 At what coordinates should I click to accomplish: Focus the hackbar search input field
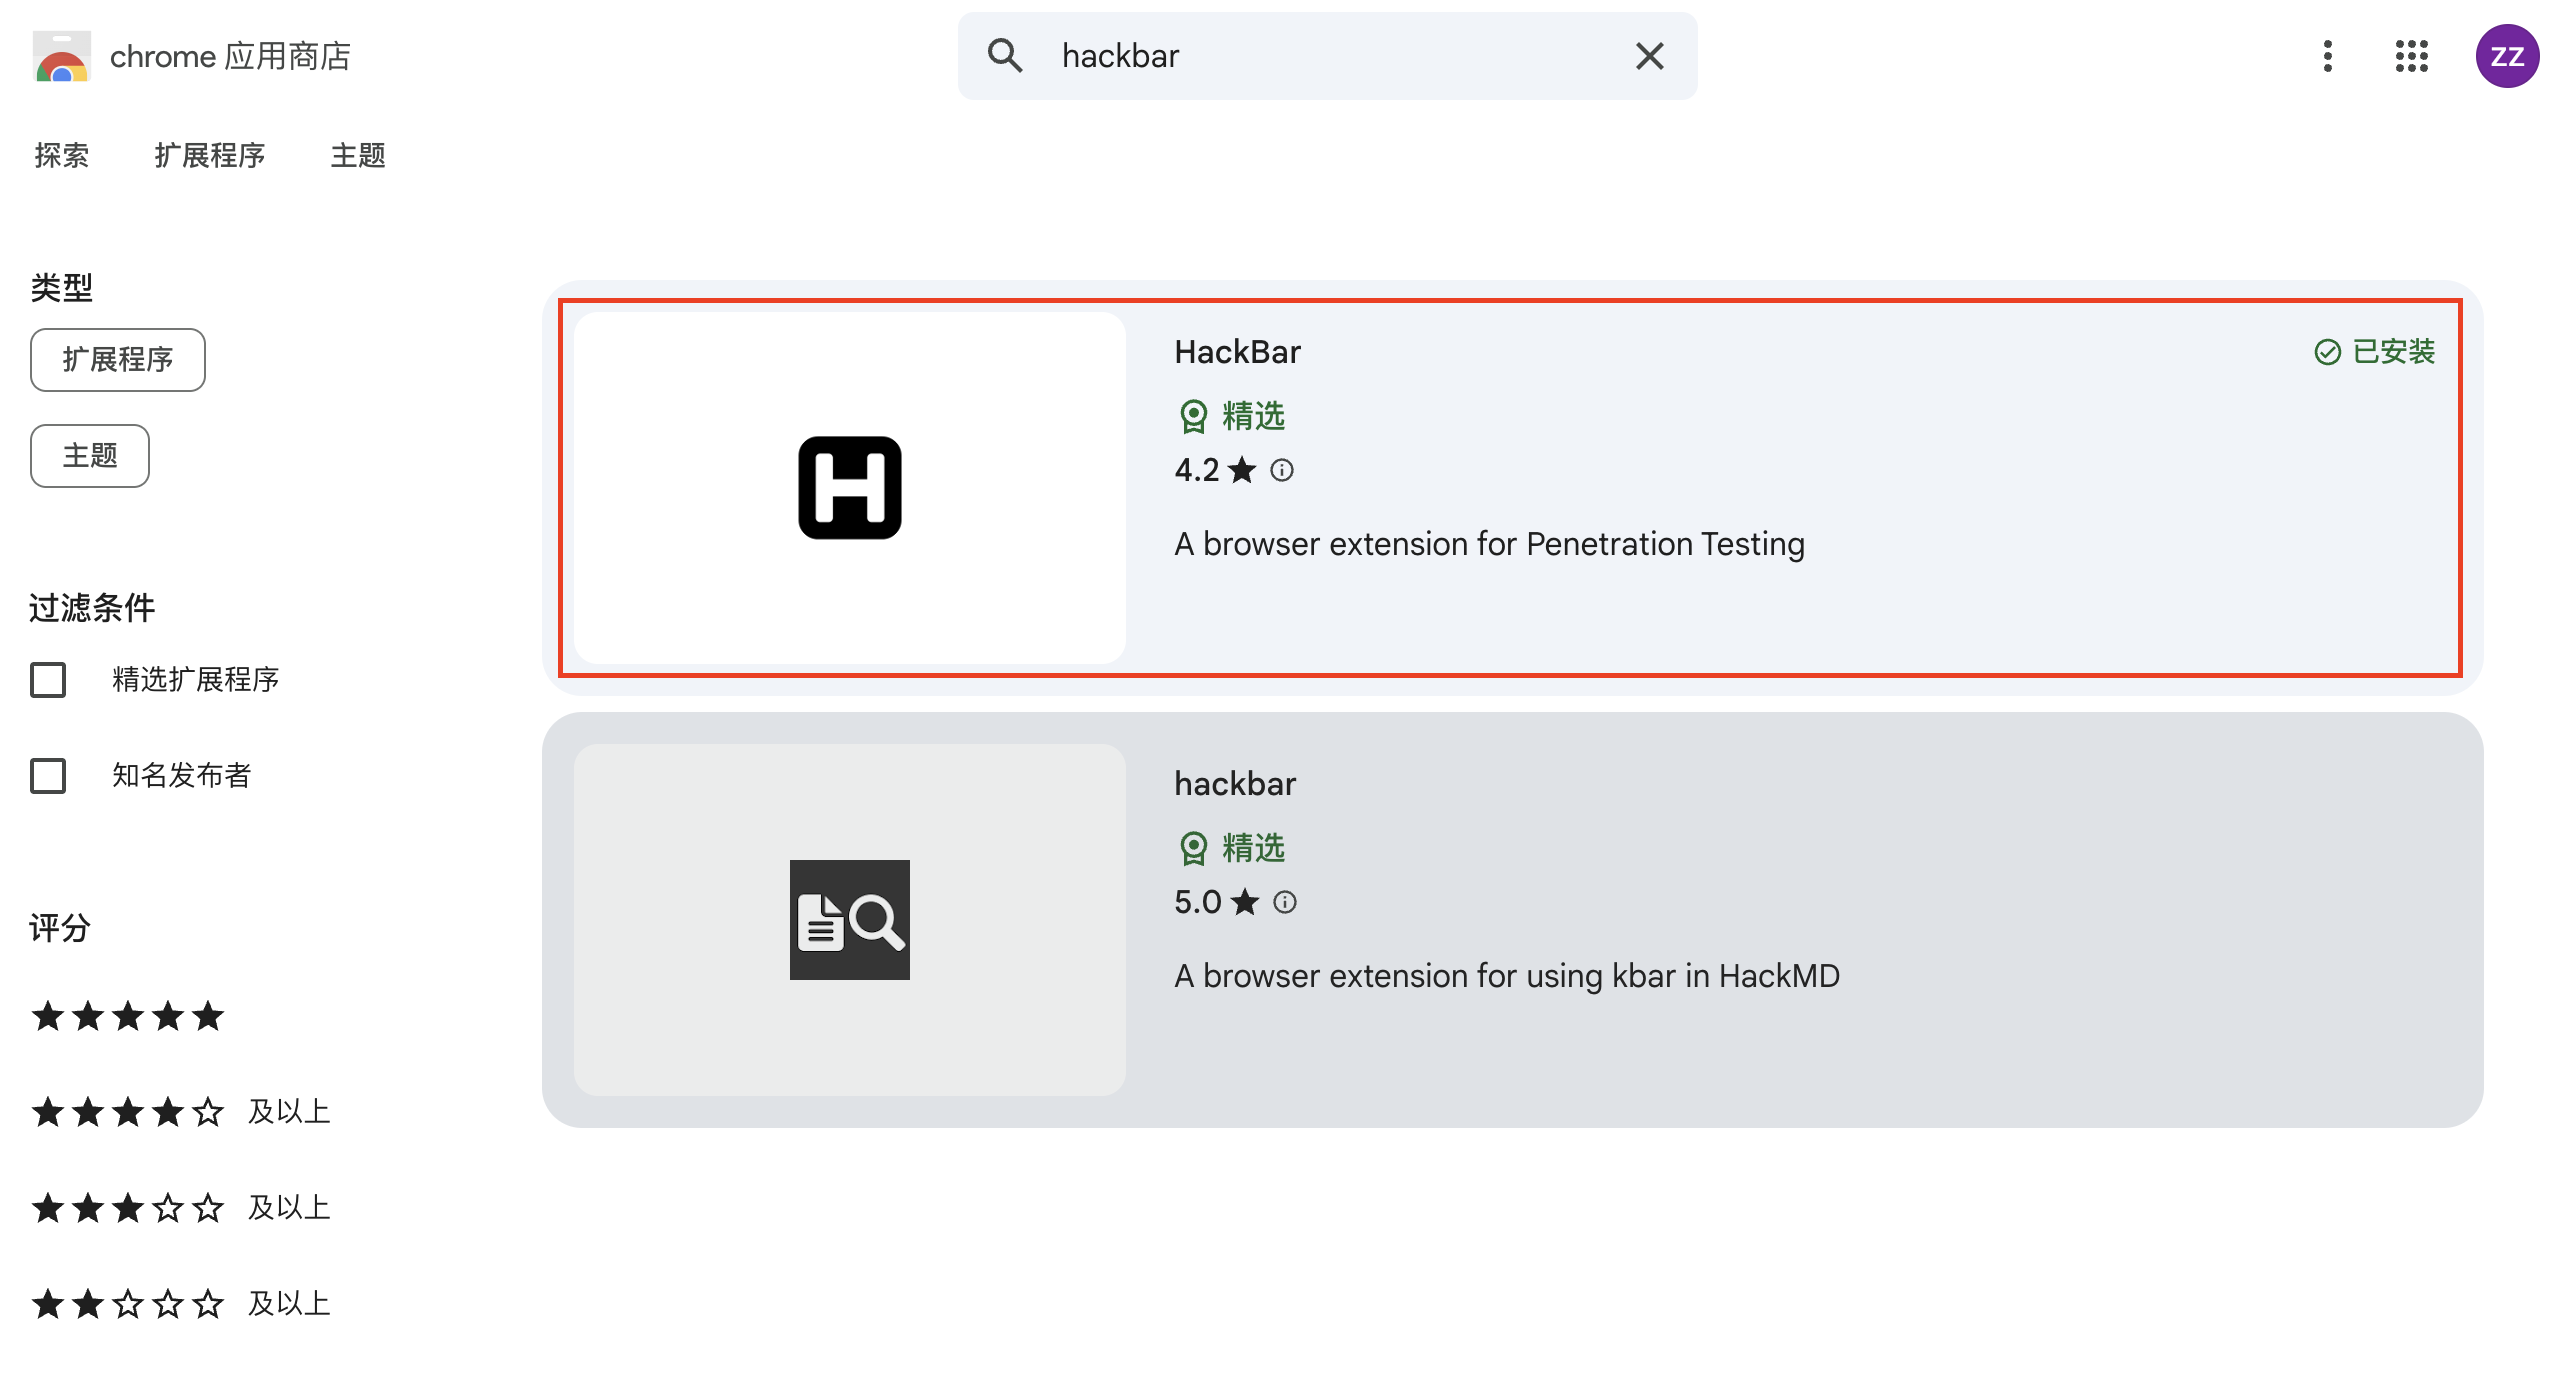1328,56
